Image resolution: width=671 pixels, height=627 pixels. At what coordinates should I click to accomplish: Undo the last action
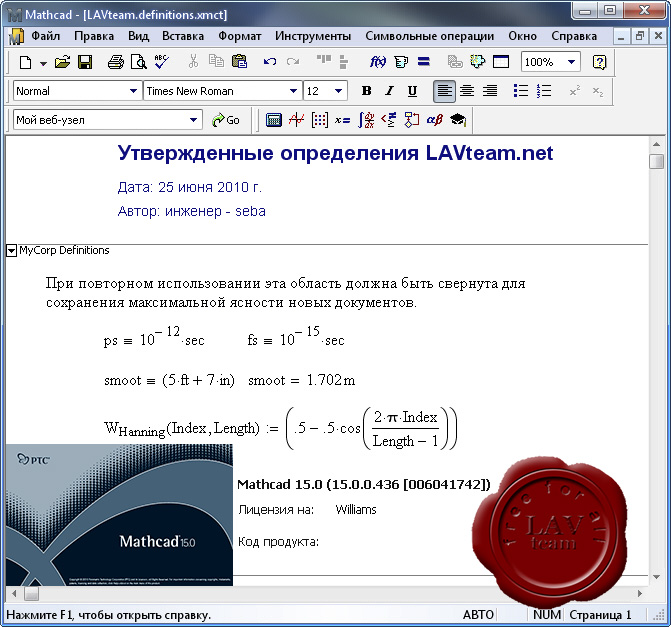pos(270,62)
